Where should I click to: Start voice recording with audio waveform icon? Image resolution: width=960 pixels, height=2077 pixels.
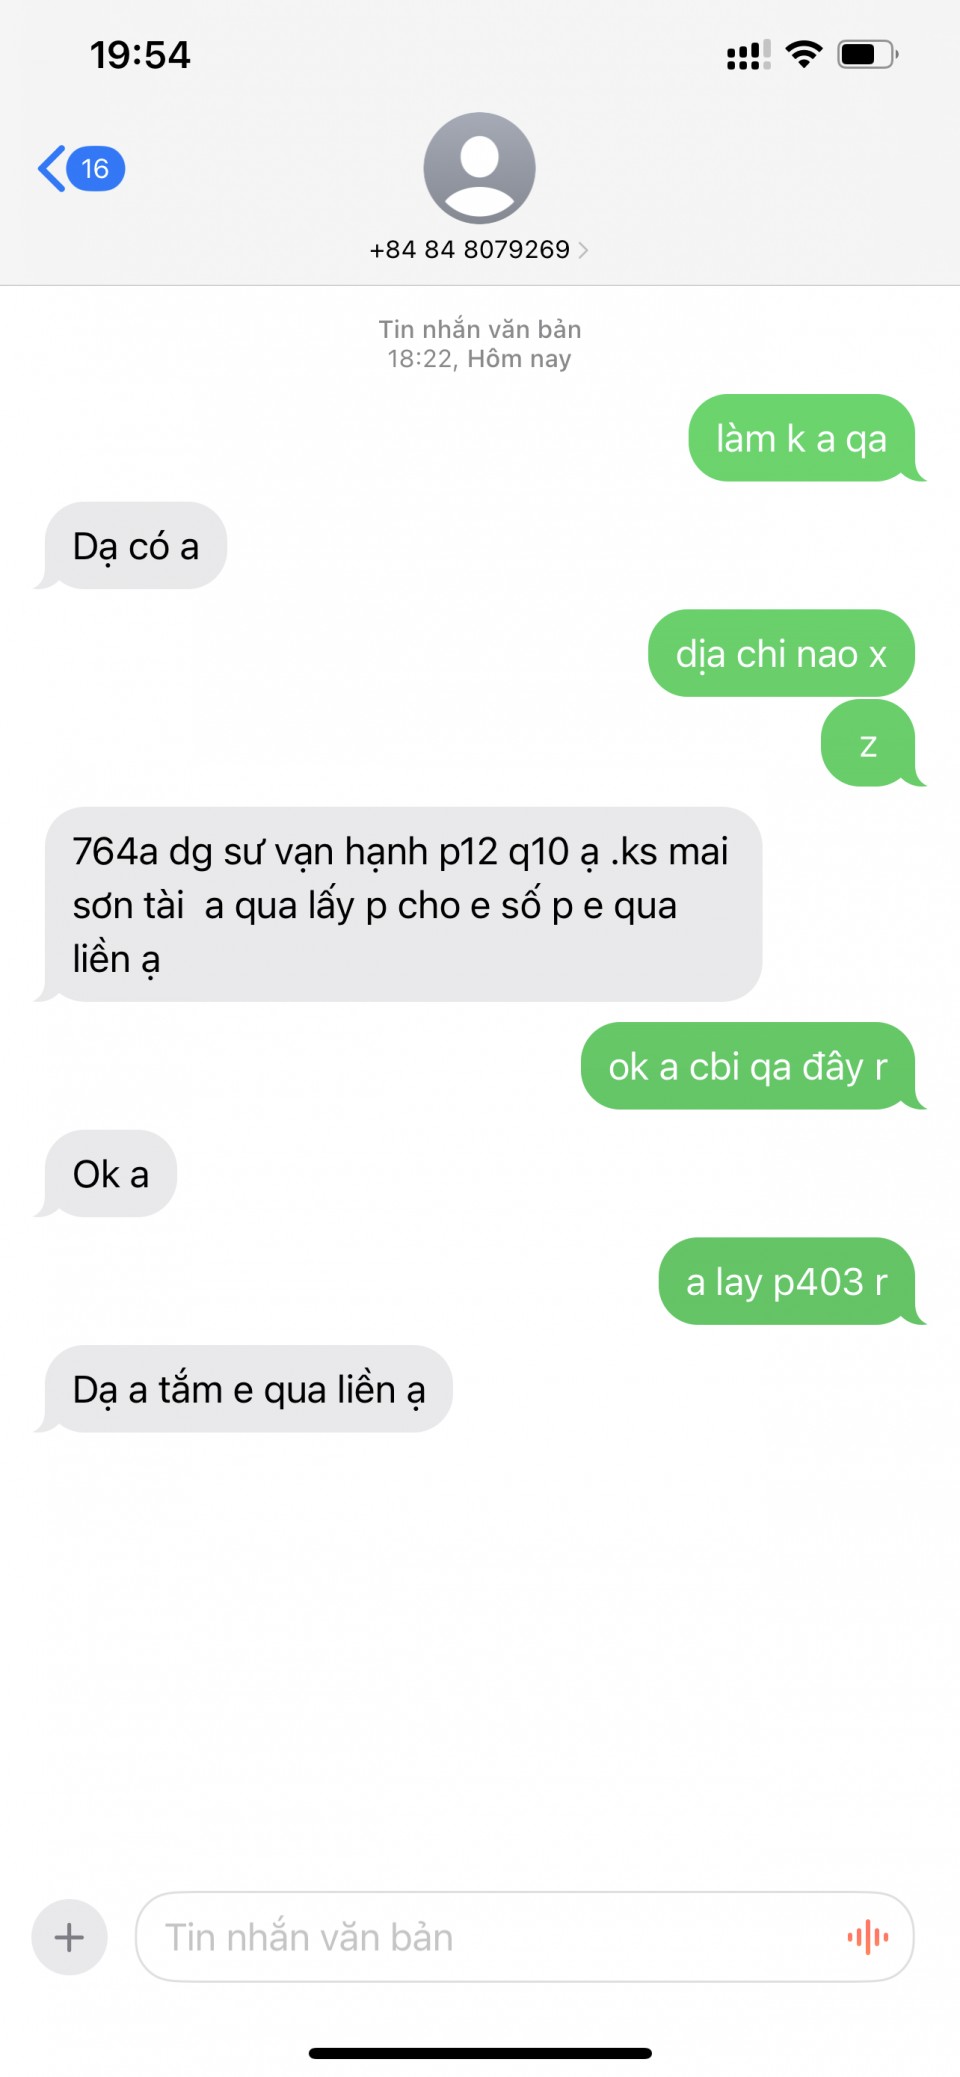coord(868,1937)
